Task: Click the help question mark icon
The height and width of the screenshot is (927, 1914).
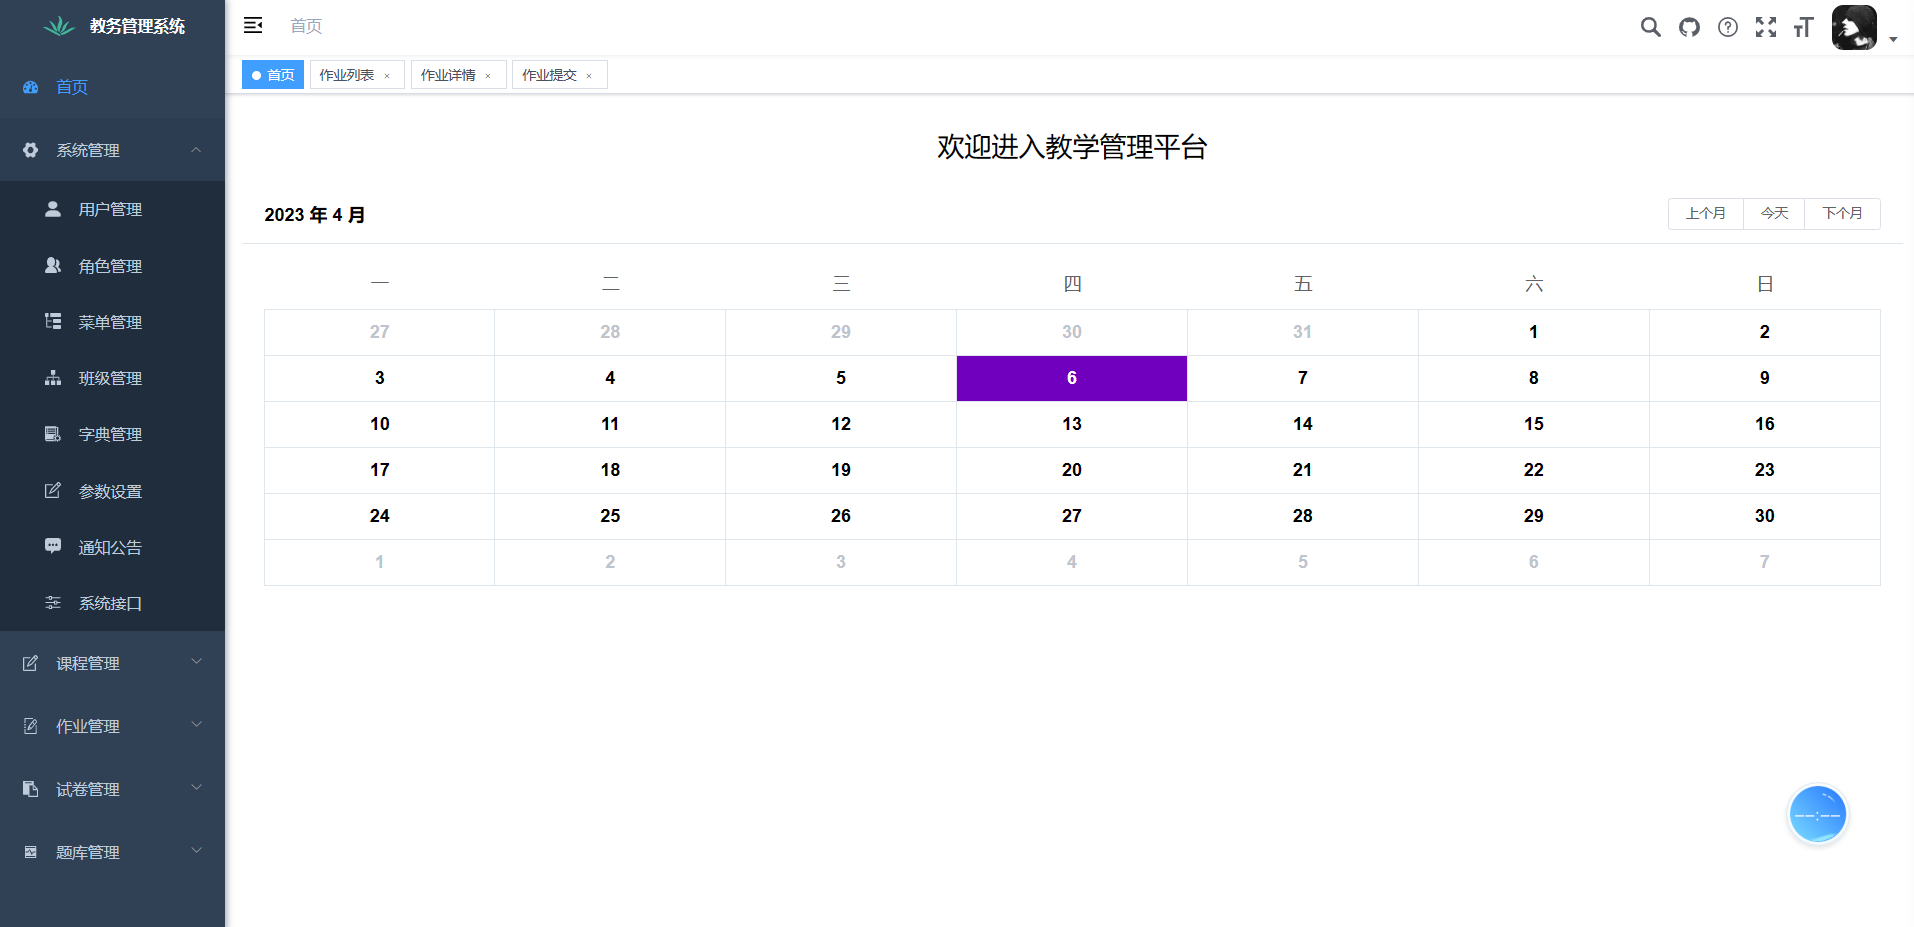Action: (1727, 27)
